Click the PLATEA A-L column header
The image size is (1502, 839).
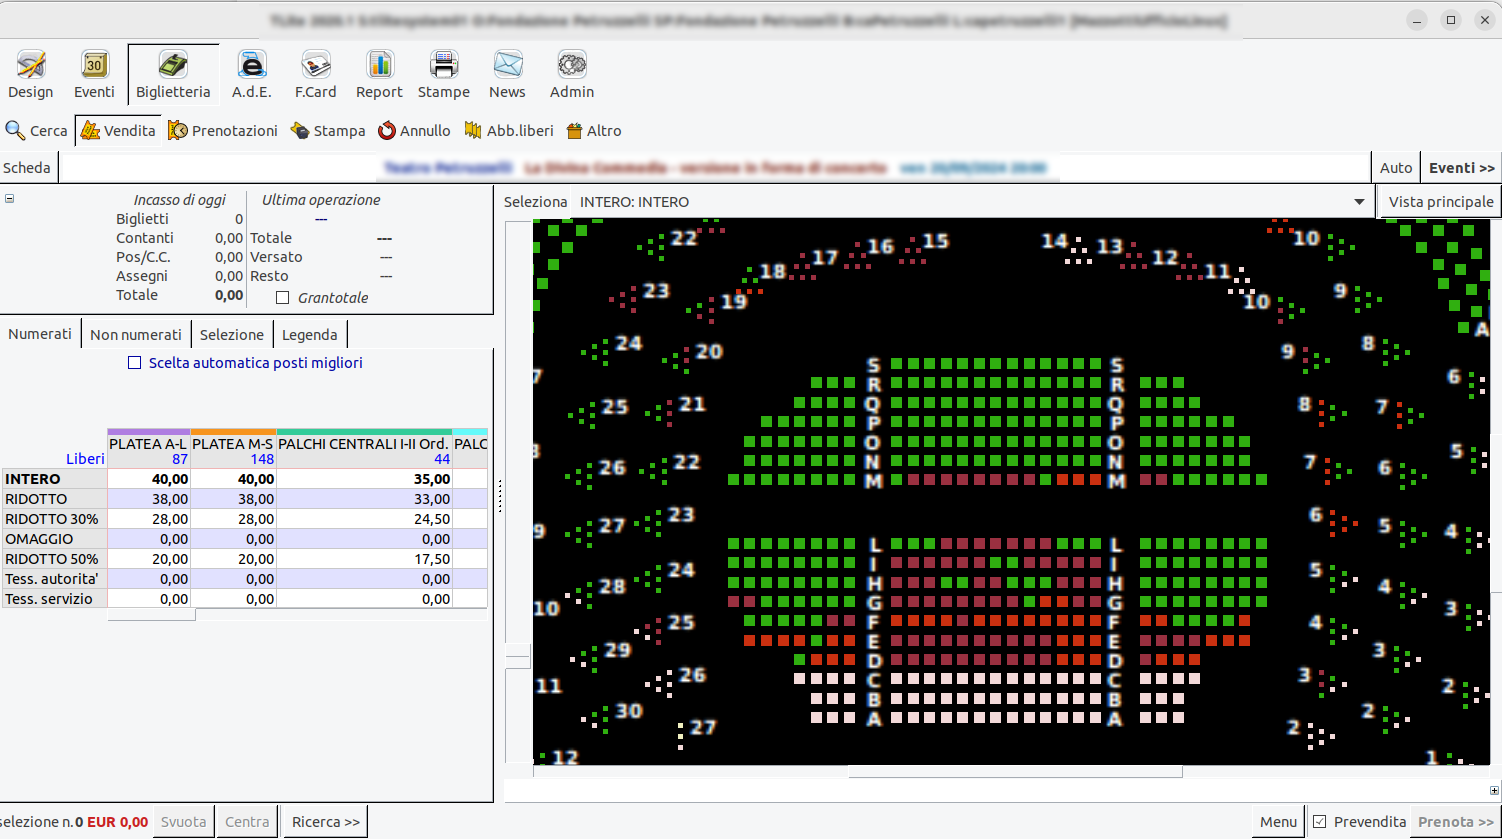point(148,451)
